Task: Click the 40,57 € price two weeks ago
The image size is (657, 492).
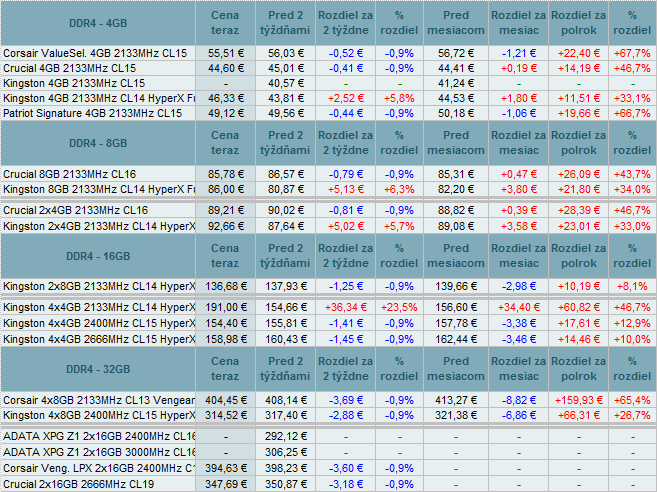Action: coord(286,83)
